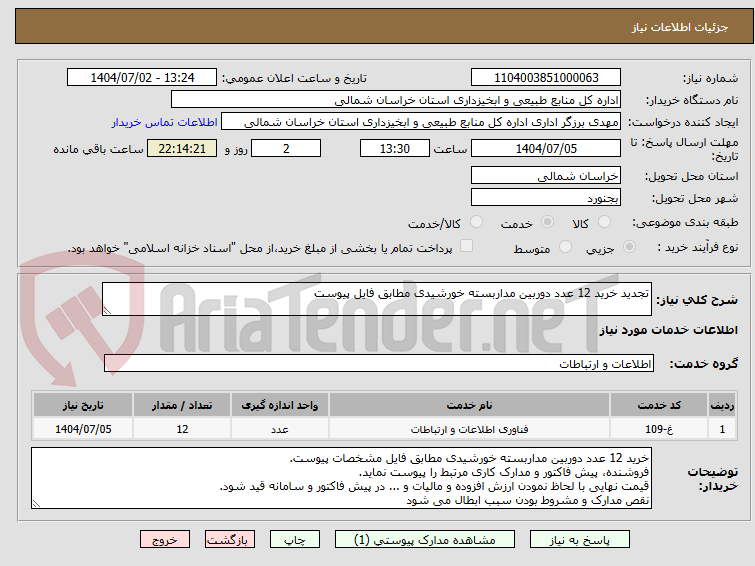Click the remaining time field 22:14:21
Viewport: 755px width, 566px height.
coord(182,148)
